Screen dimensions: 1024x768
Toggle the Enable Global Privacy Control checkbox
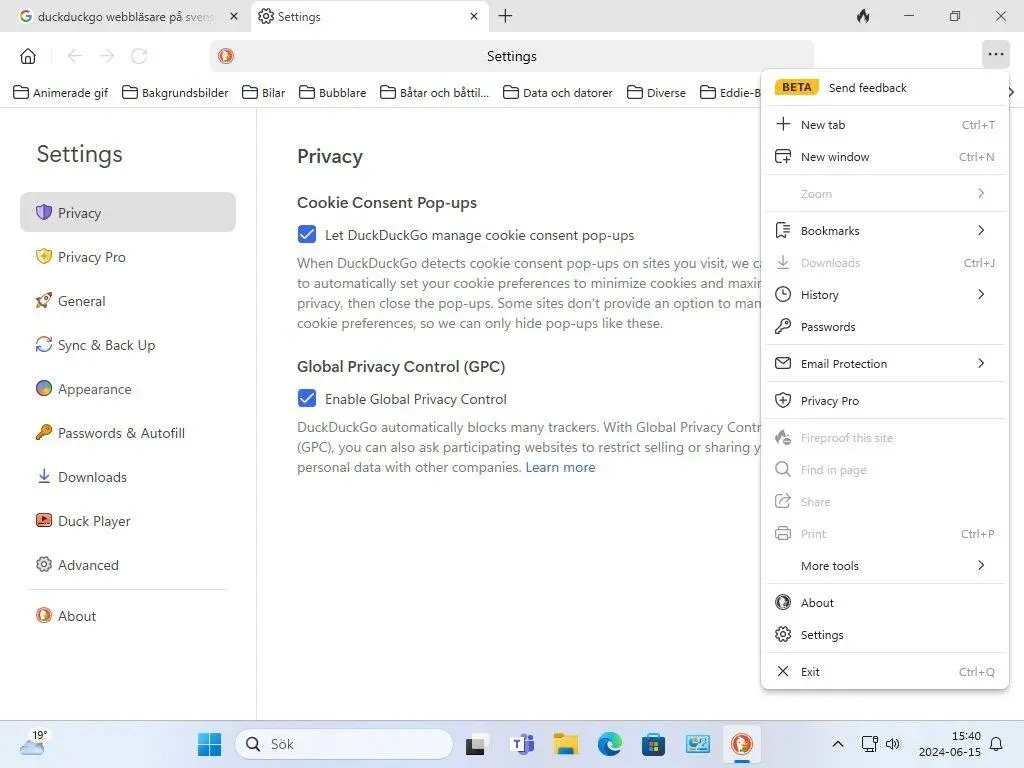(307, 398)
